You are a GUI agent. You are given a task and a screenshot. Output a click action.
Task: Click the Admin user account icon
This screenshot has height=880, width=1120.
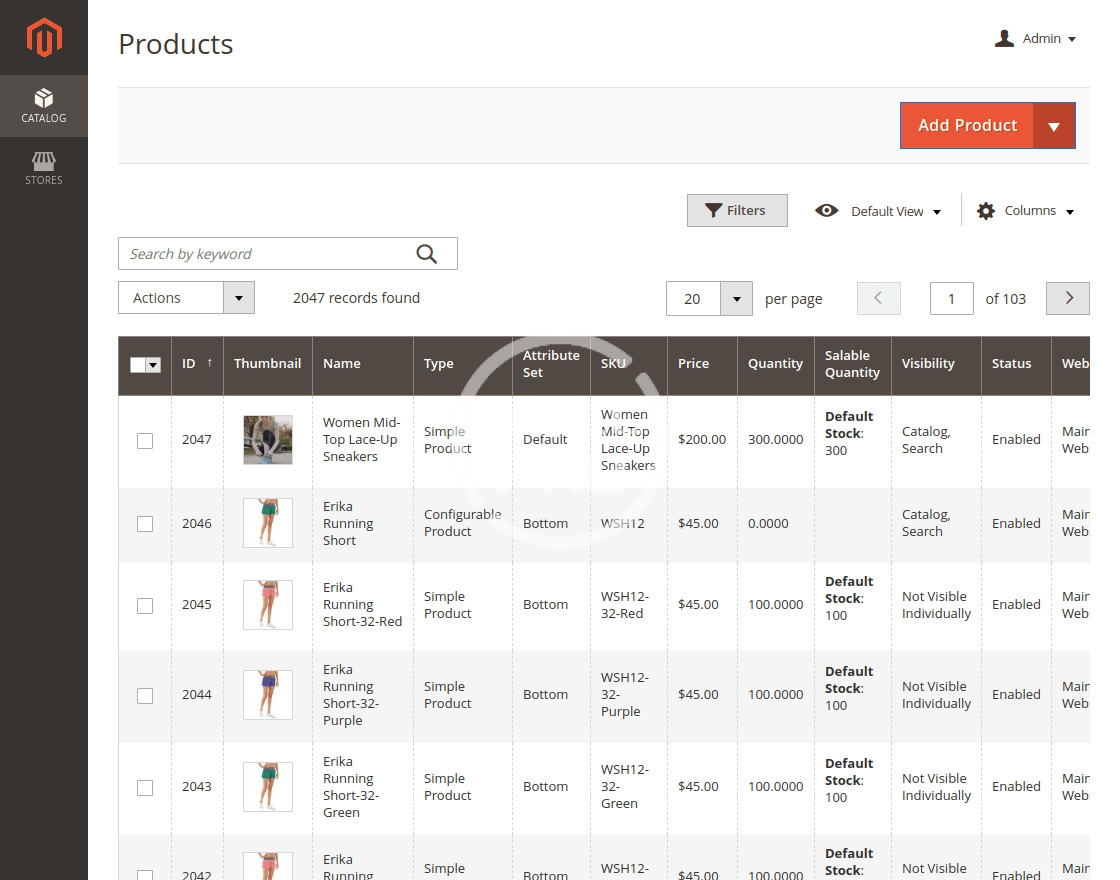click(x=1004, y=39)
